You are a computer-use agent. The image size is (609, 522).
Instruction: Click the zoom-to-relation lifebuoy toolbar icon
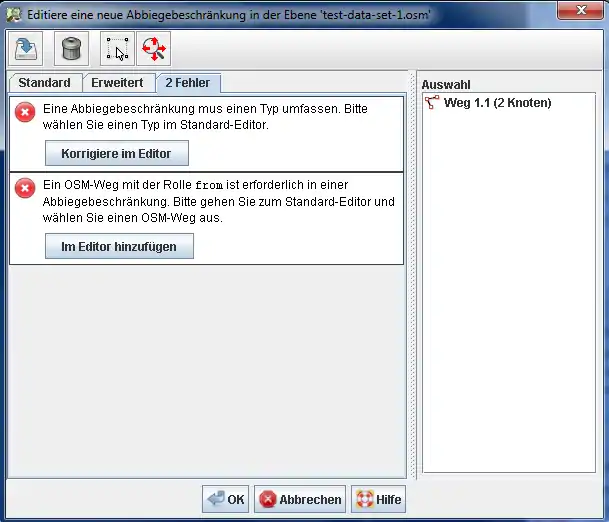click(x=153, y=48)
